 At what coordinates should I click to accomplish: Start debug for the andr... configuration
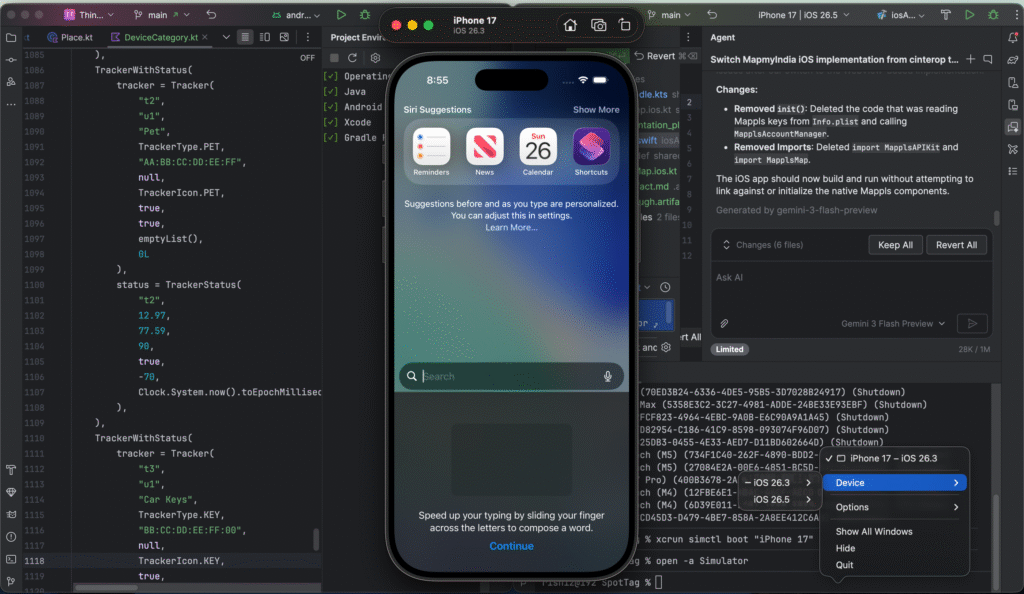(x=365, y=14)
